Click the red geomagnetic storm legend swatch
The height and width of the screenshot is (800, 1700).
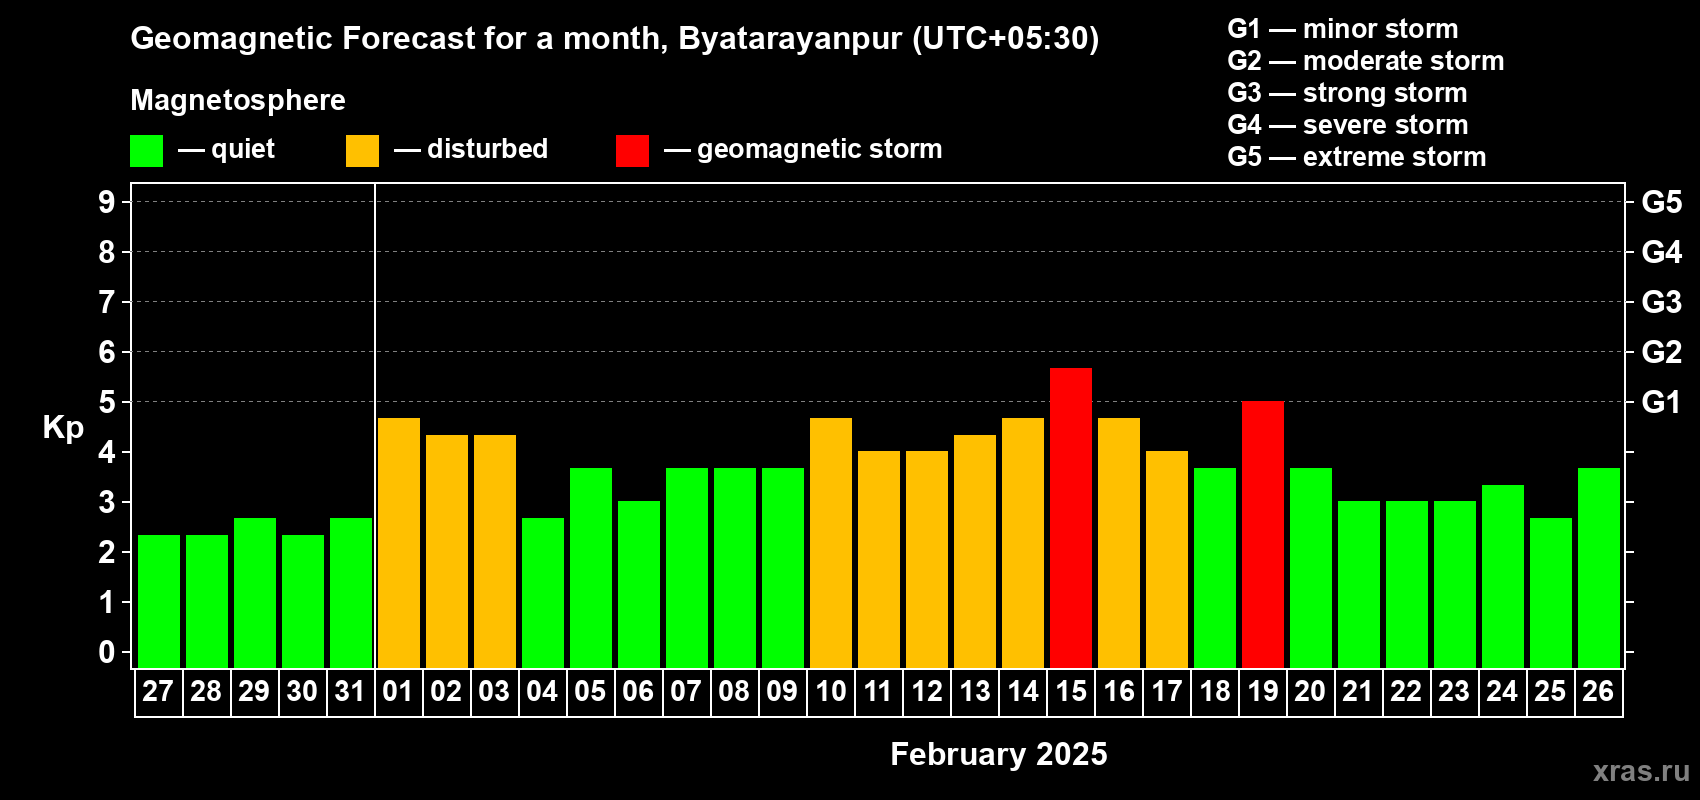(x=632, y=151)
